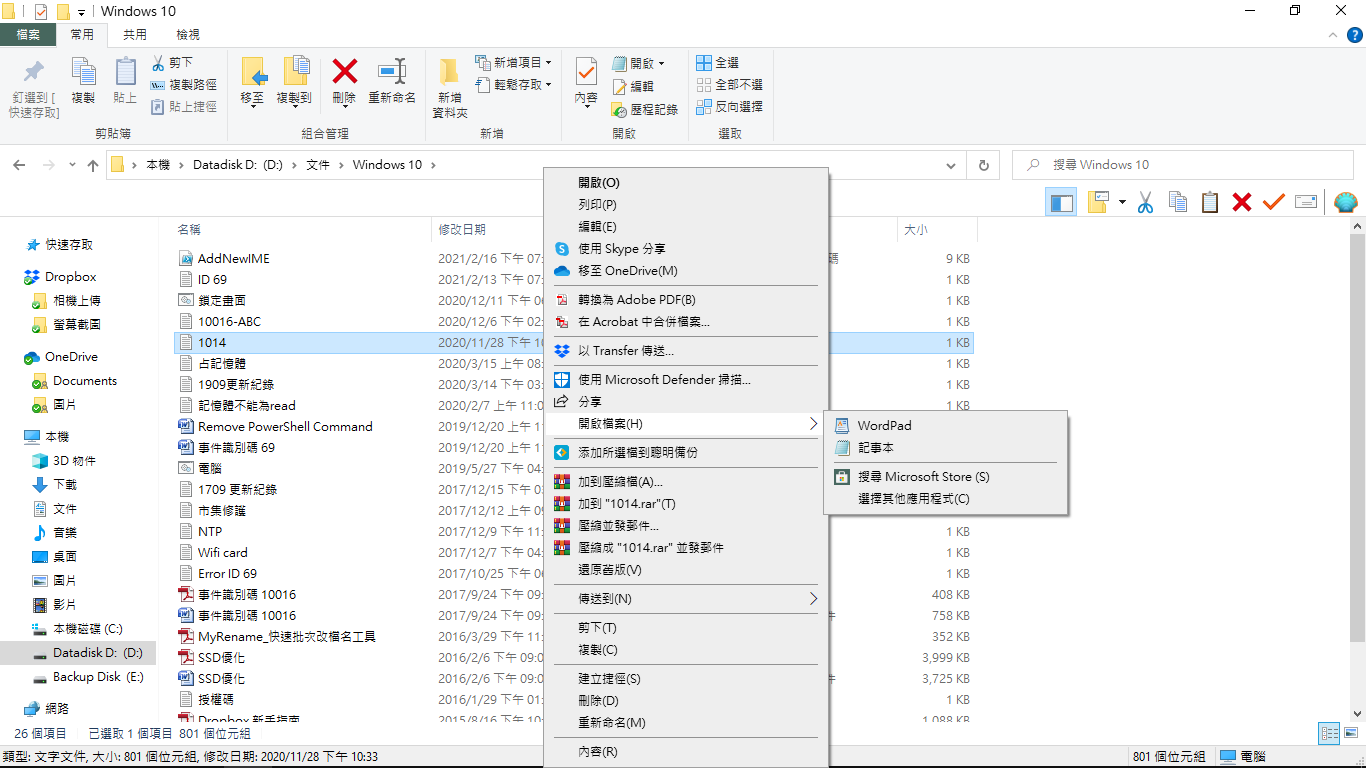The image size is (1366, 768).
Task: Open the recent locations dropdown beside the forward arrow
Action: (x=71, y=165)
